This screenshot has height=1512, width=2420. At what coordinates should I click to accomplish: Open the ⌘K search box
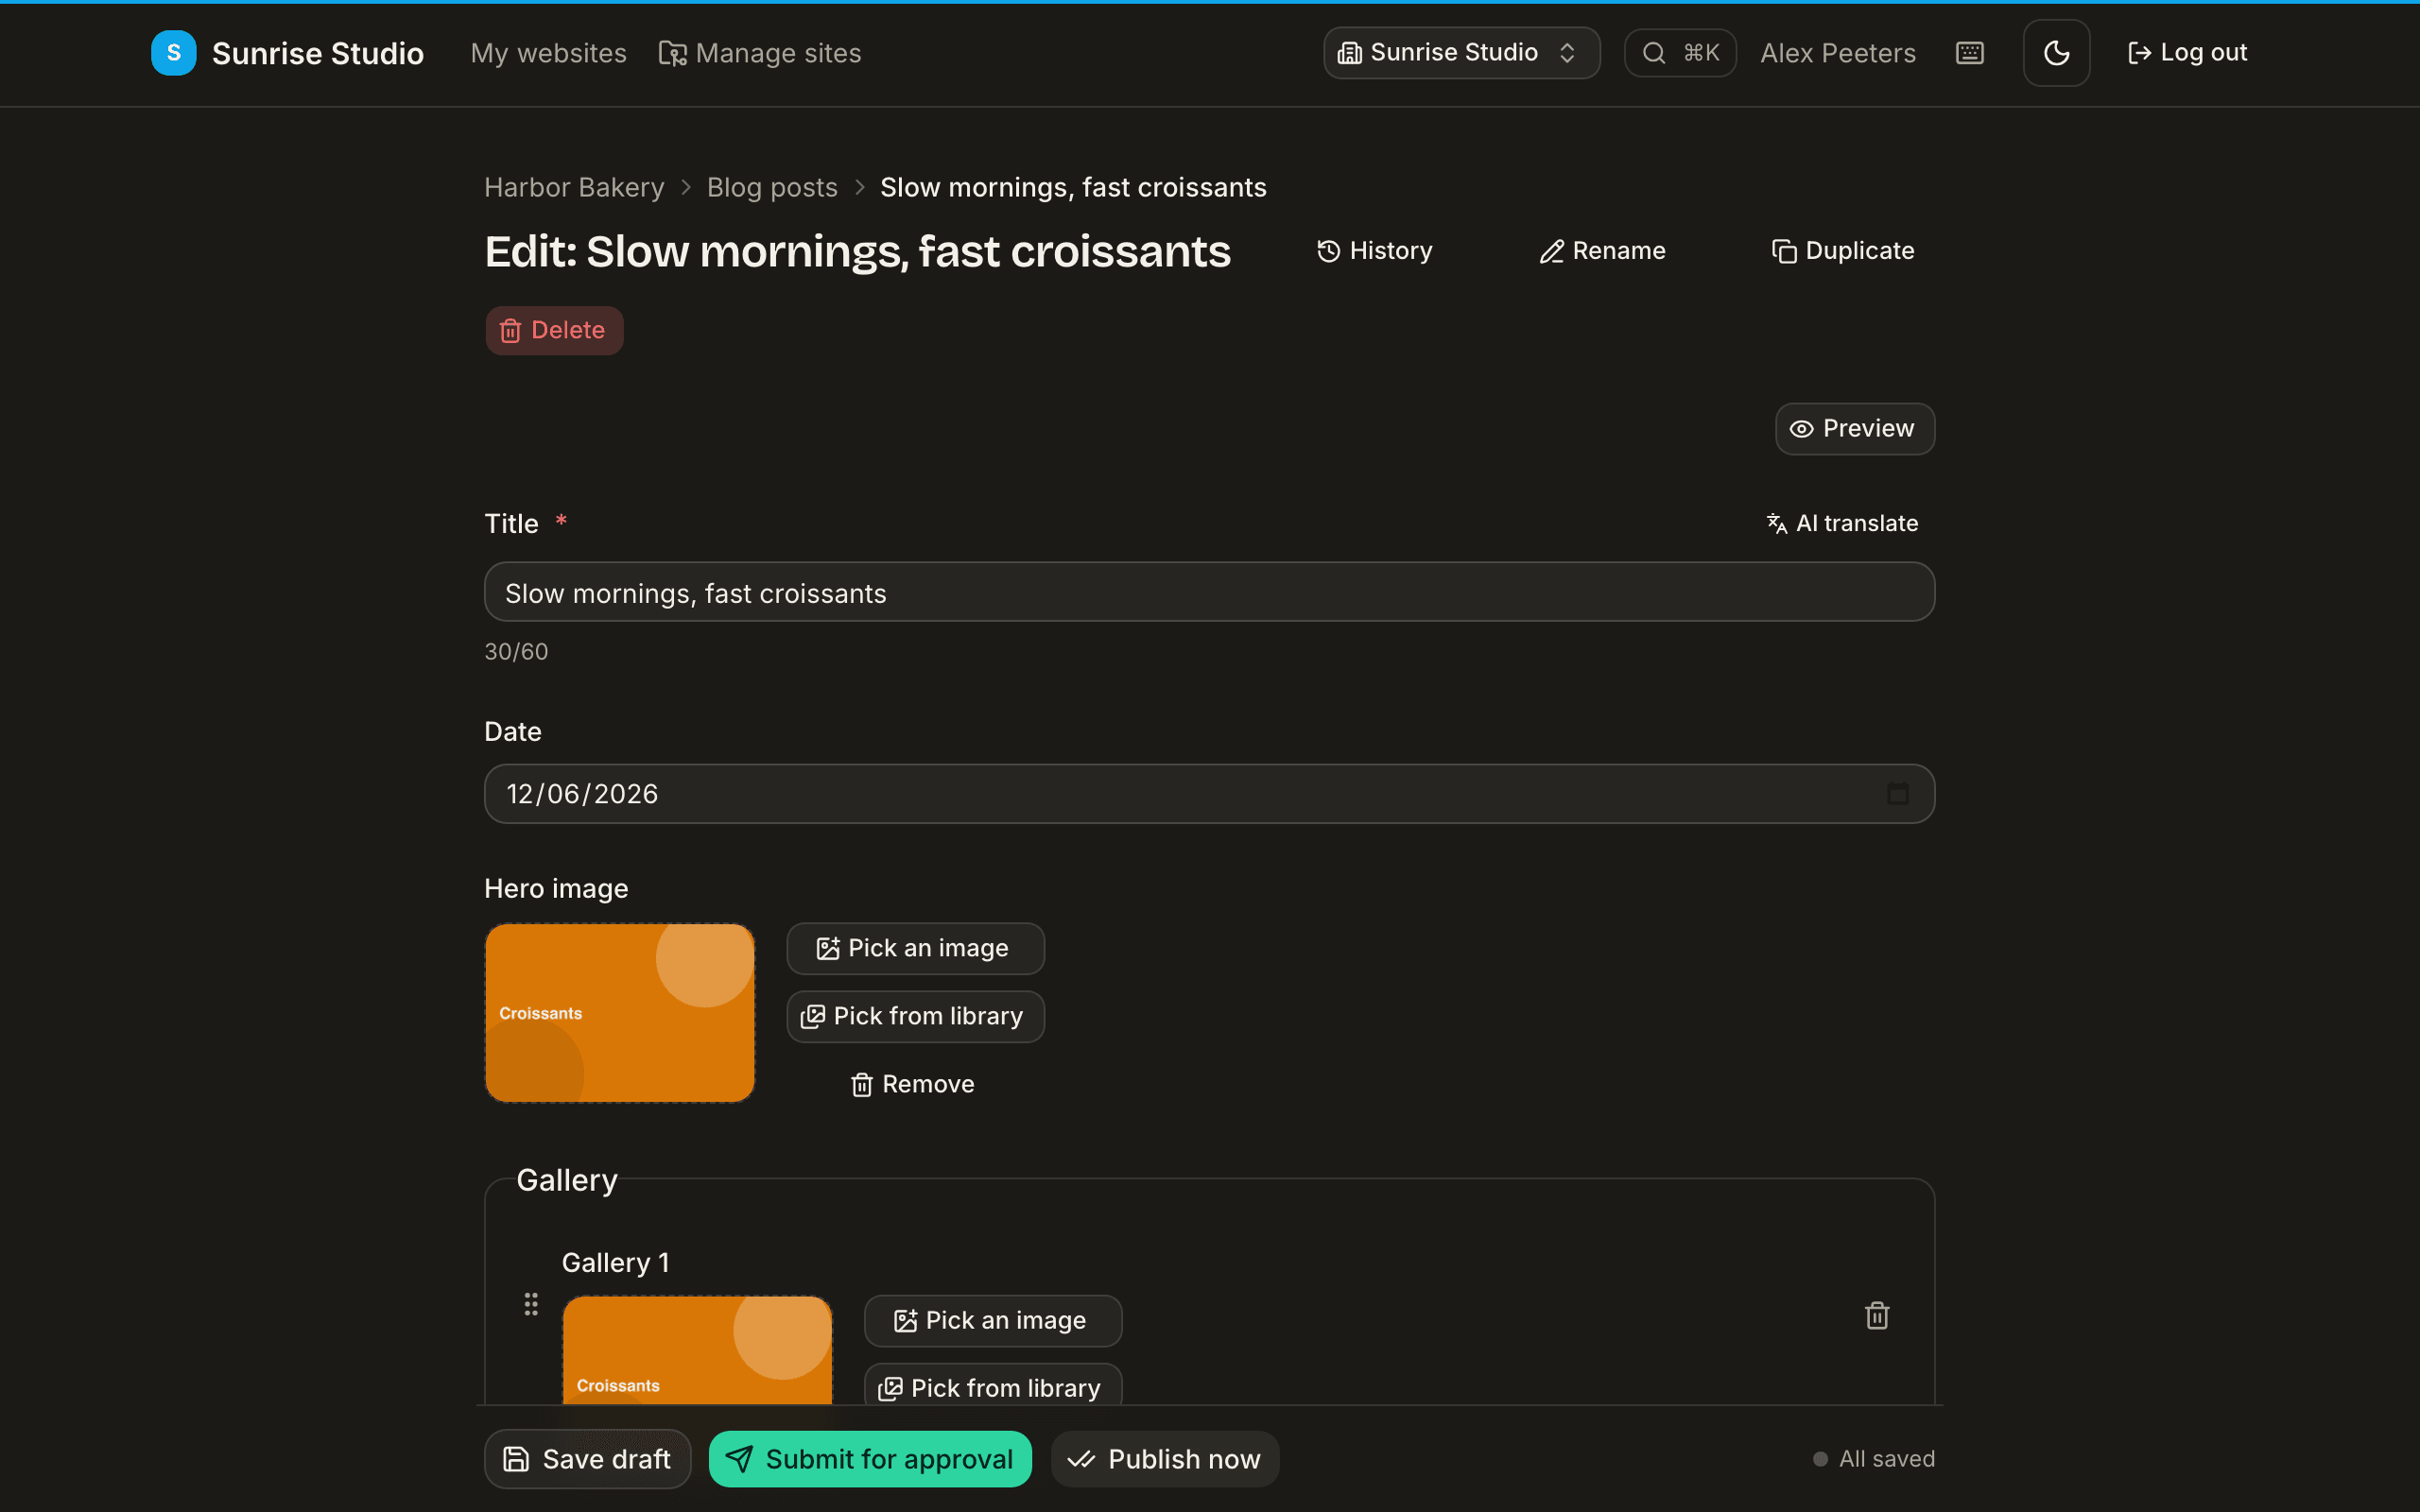click(1680, 53)
